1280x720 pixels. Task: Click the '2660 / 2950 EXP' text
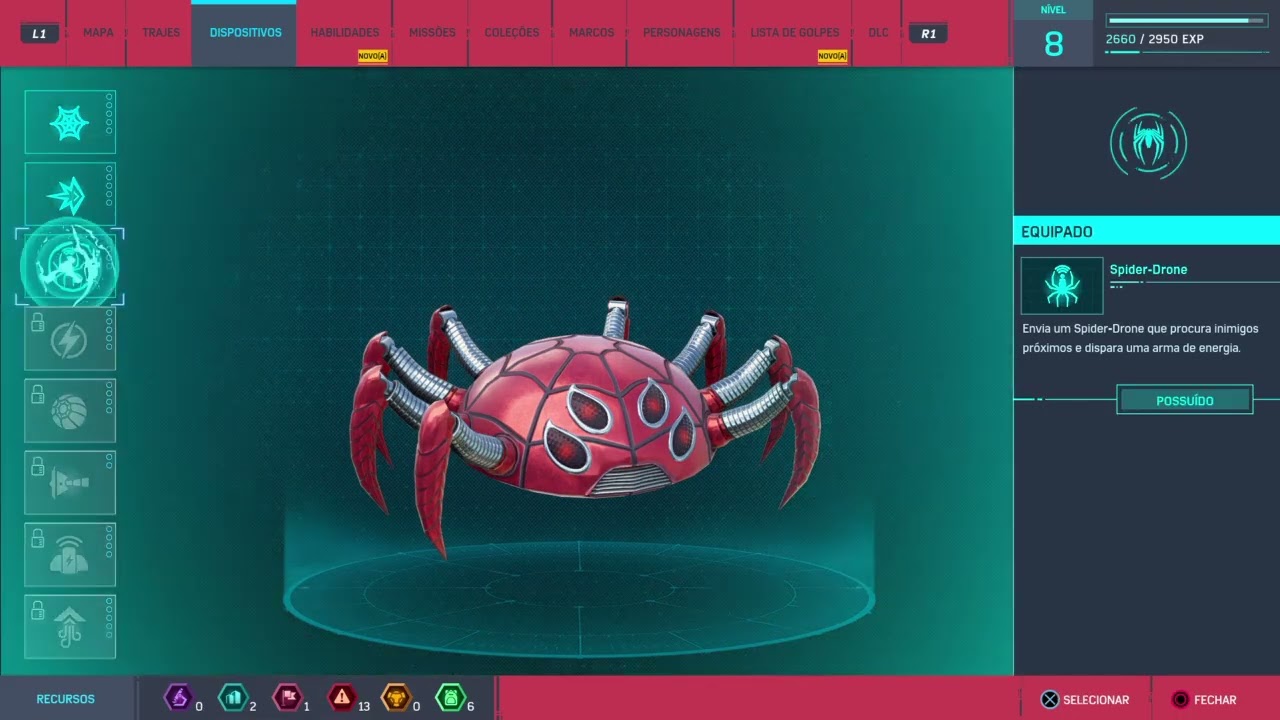click(x=1154, y=40)
